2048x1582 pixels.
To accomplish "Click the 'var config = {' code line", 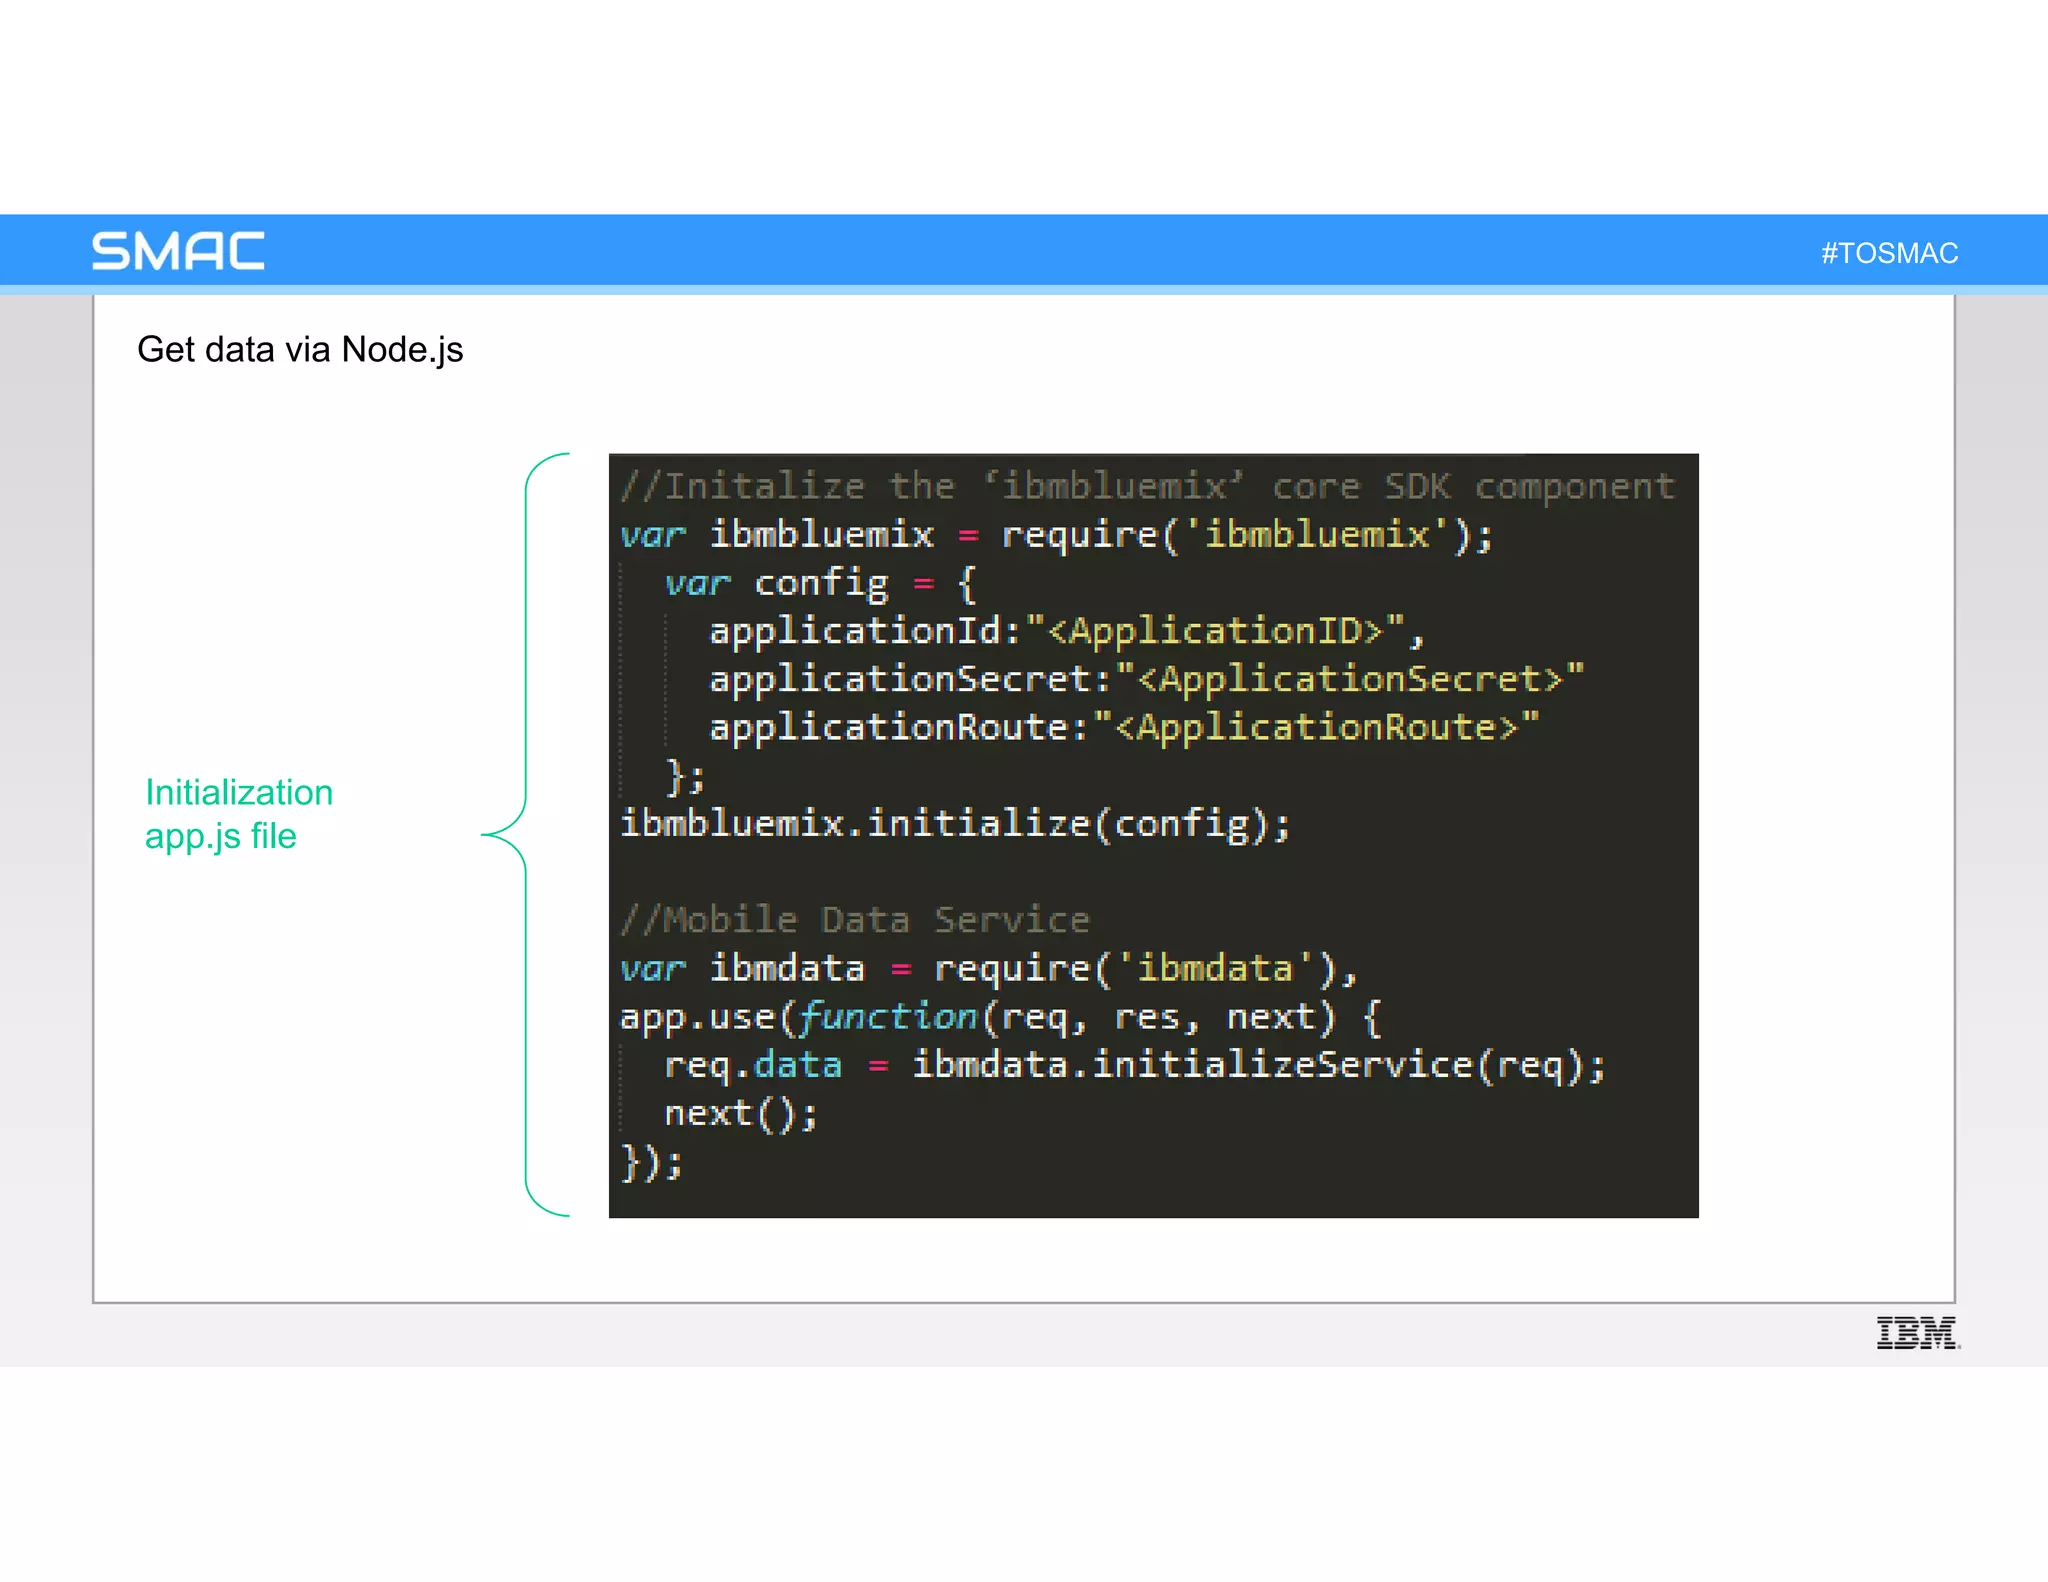I will [821, 583].
